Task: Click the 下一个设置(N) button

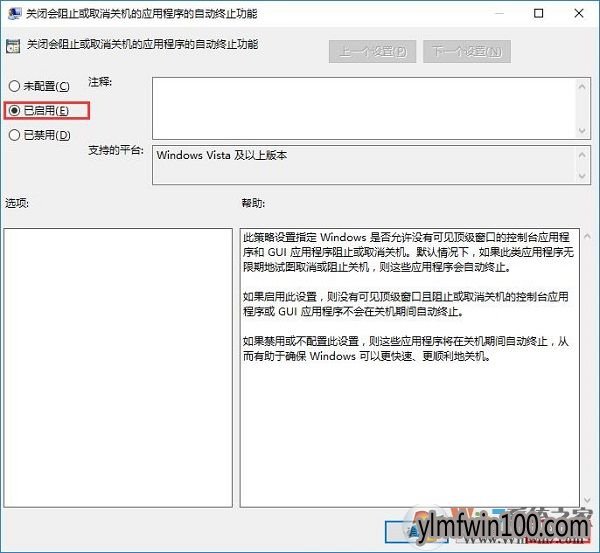Action: [x=467, y=51]
